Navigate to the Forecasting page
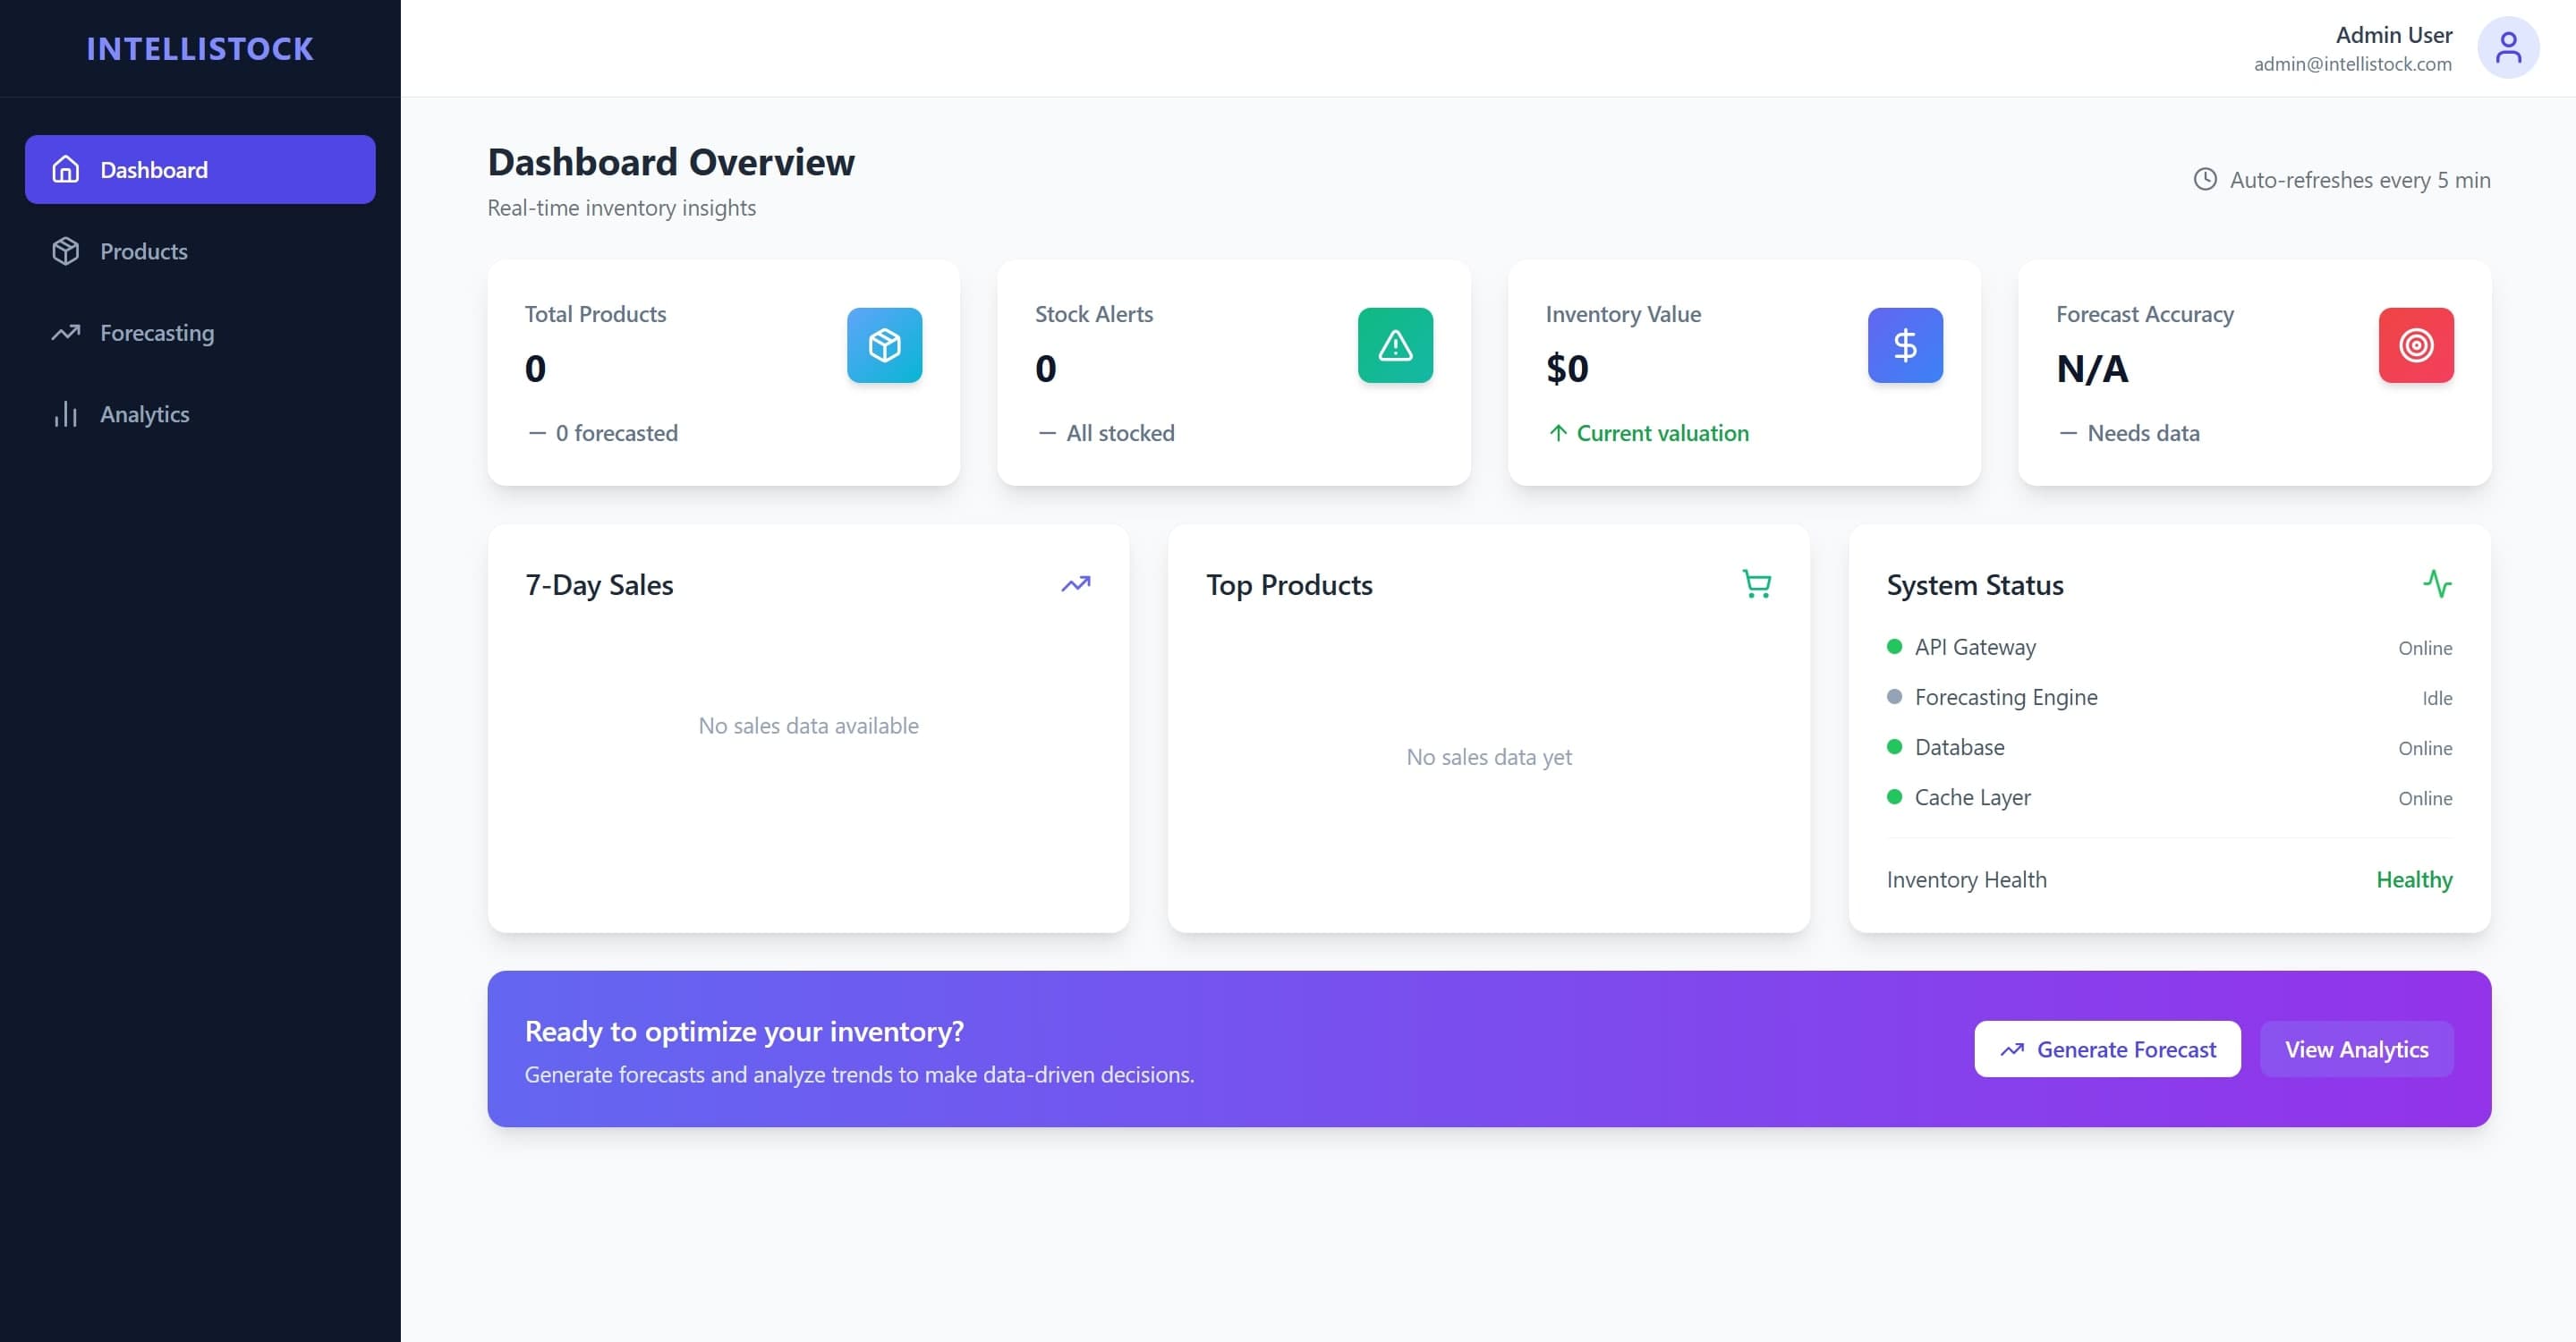This screenshot has width=2576, height=1342. [156, 333]
